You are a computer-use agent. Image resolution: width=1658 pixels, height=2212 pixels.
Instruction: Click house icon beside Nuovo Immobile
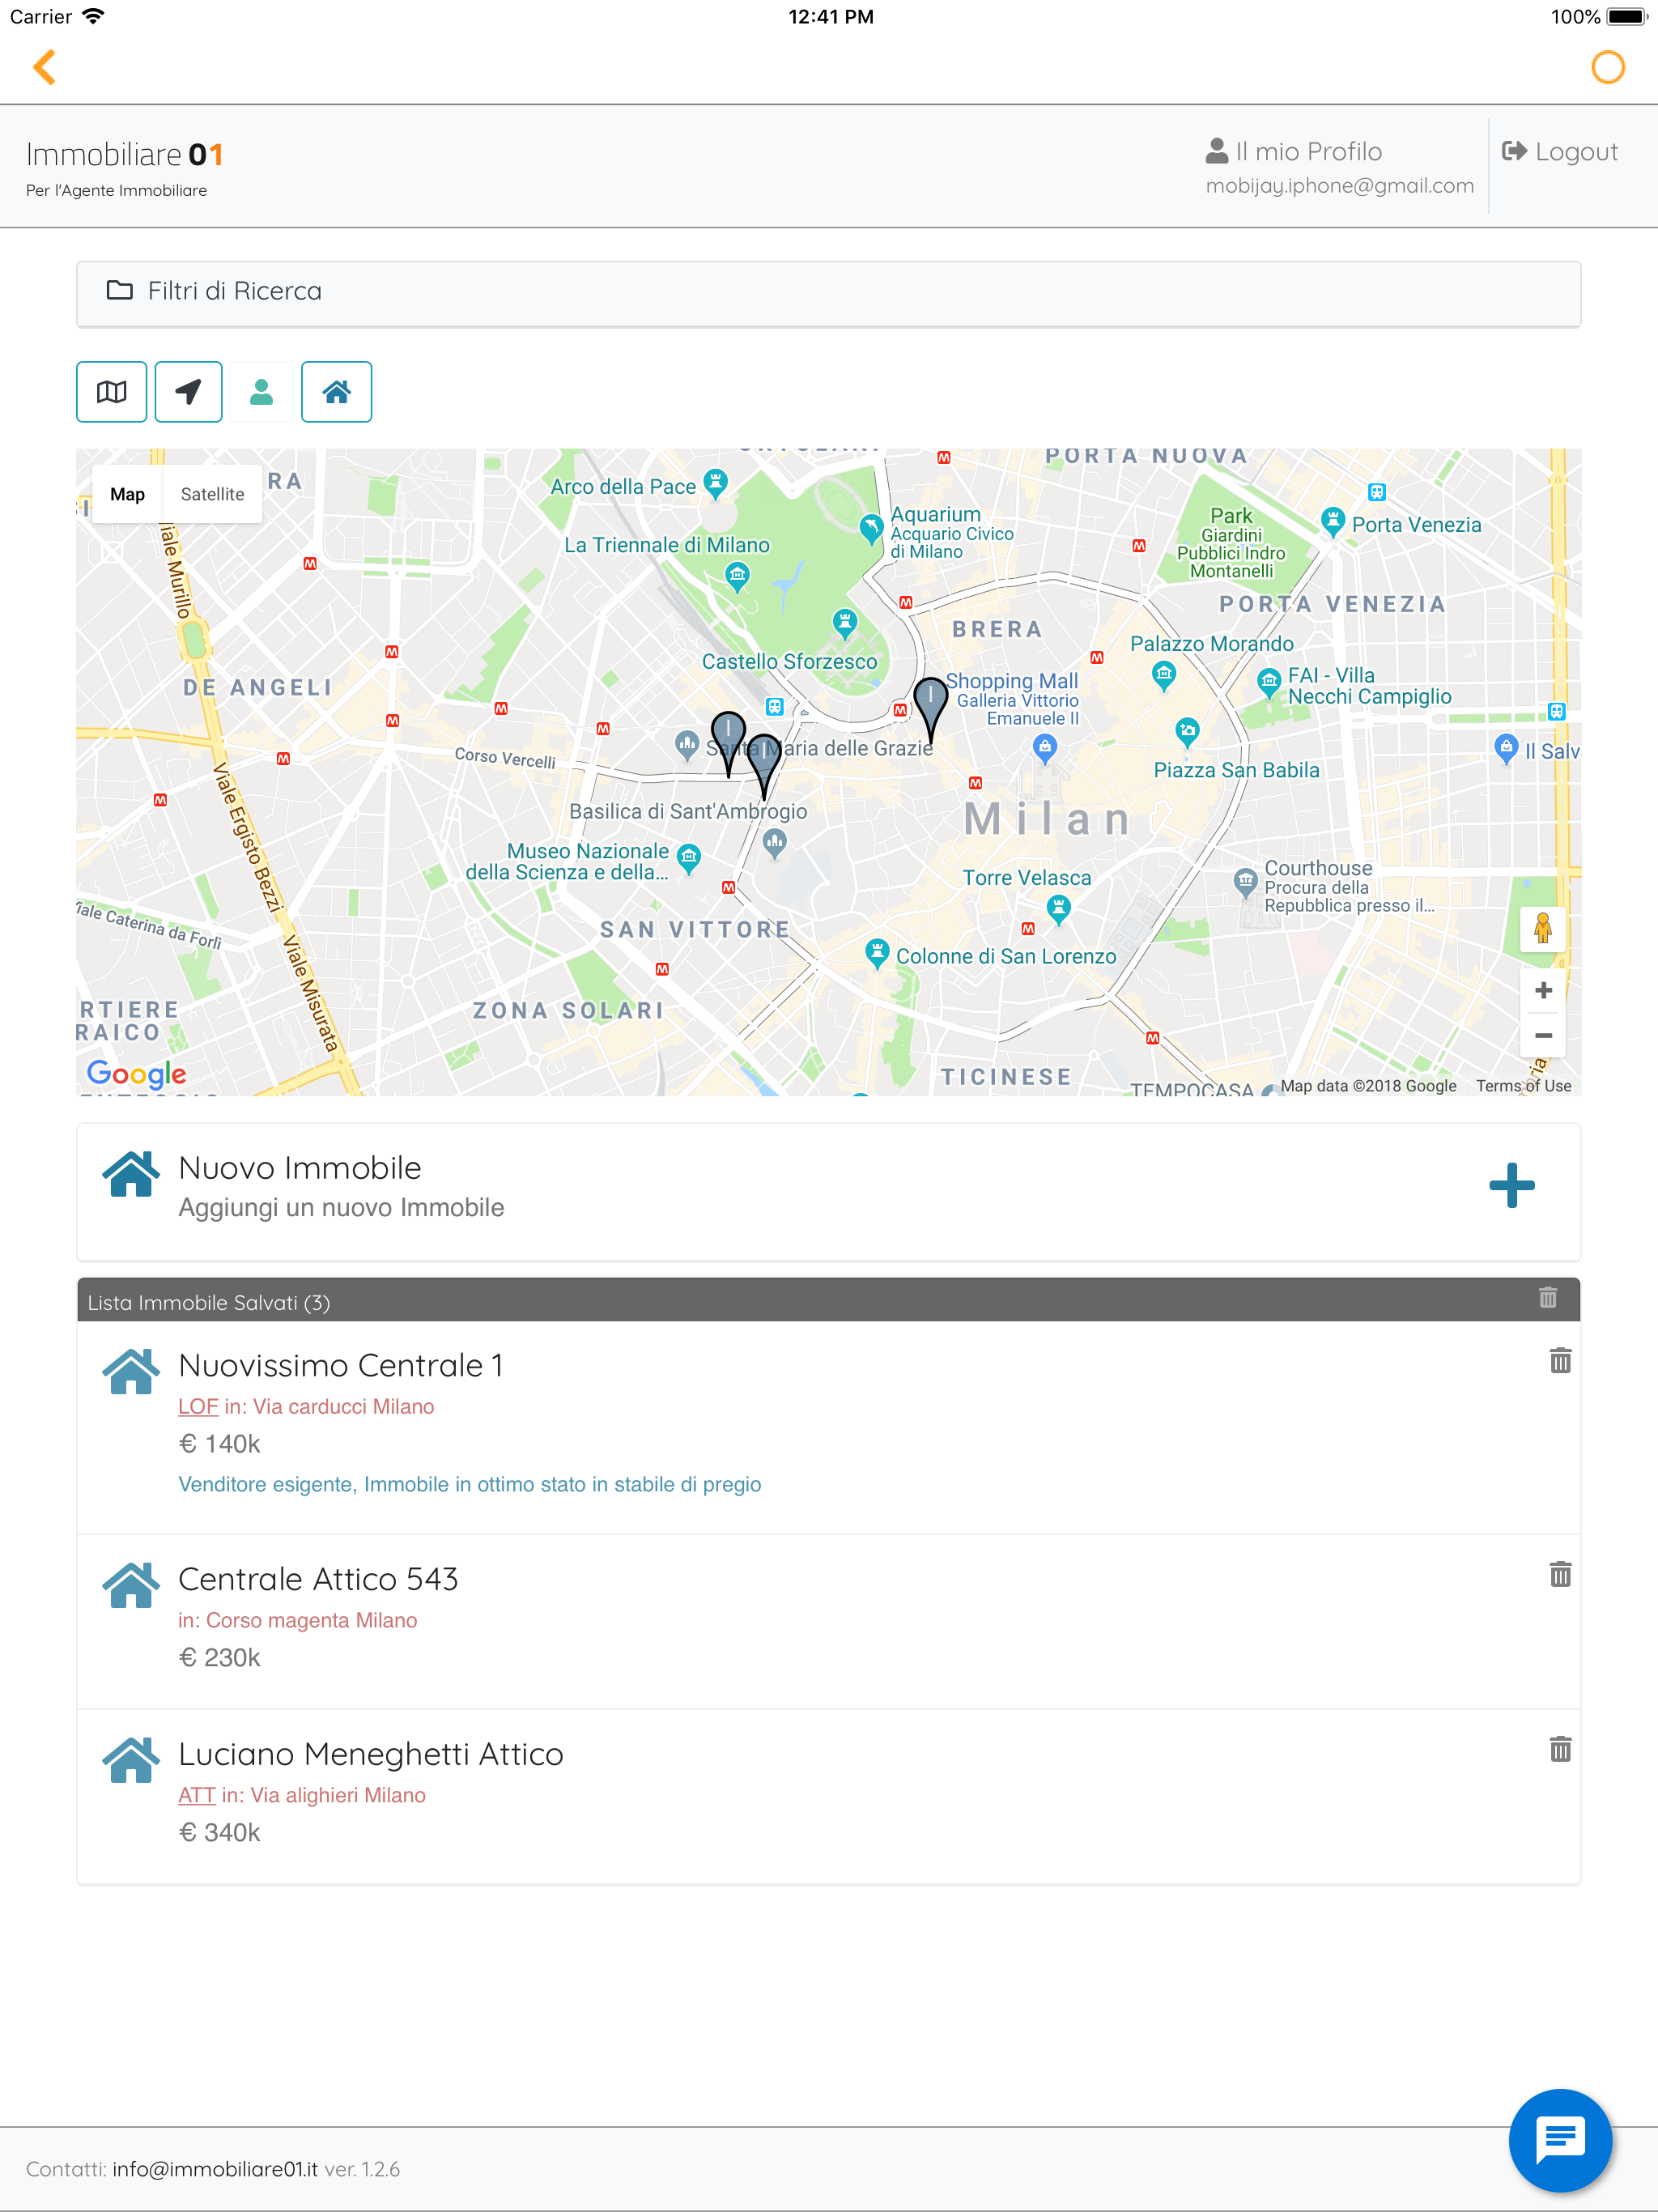point(131,1173)
